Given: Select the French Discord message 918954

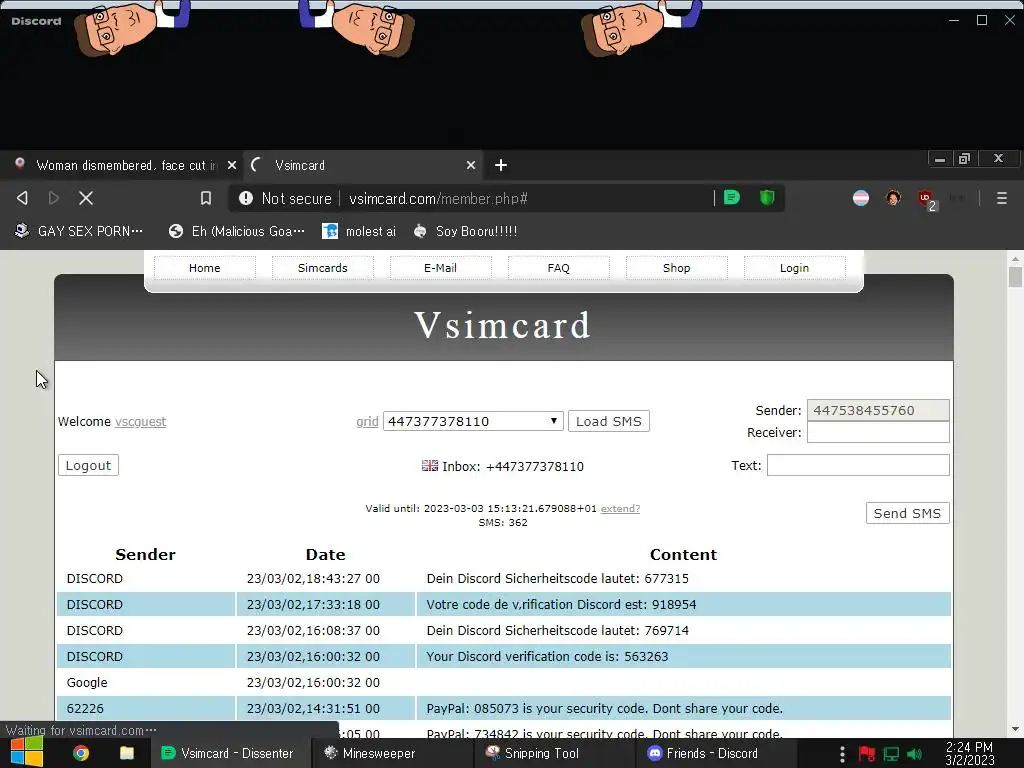Looking at the screenshot, I should pyautogui.click(x=561, y=605).
